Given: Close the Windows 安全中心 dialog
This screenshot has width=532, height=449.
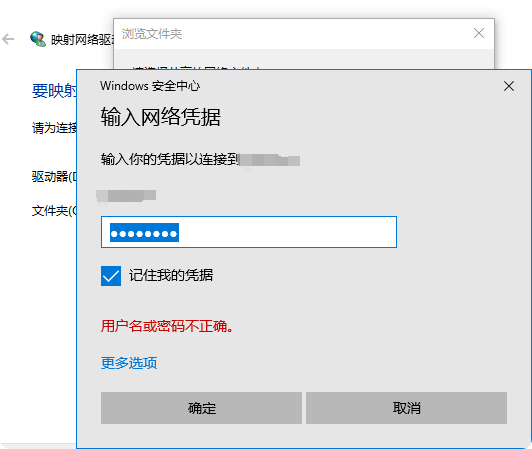Looking at the screenshot, I should pyautogui.click(x=509, y=86).
